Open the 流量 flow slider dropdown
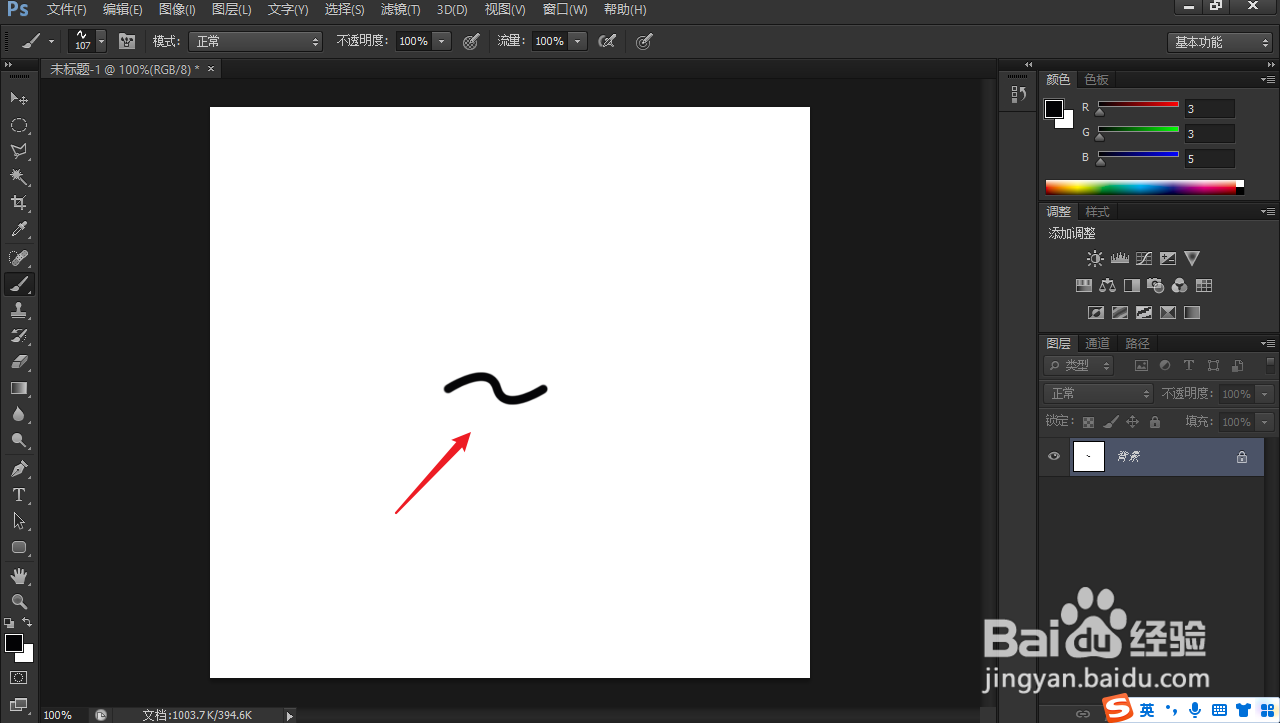The image size is (1280, 723). point(578,41)
